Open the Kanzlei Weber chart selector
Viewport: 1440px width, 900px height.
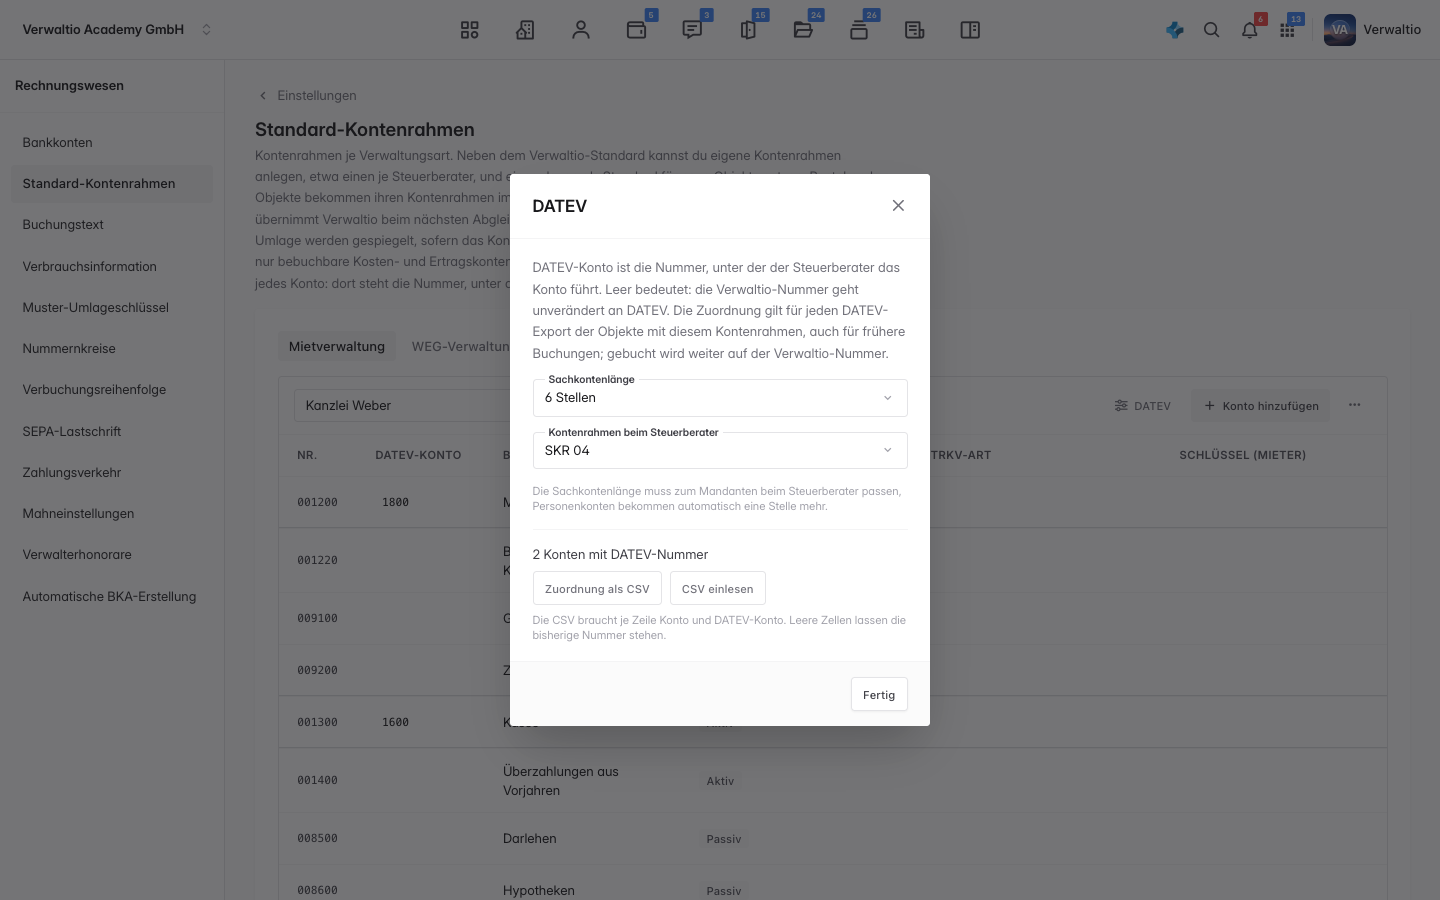click(x=402, y=405)
